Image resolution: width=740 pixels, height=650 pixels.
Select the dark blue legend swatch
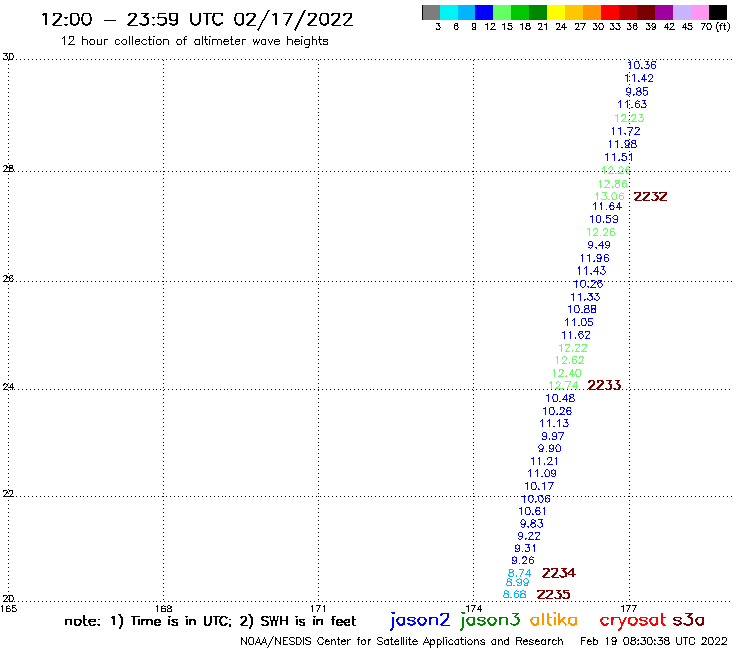[484, 12]
